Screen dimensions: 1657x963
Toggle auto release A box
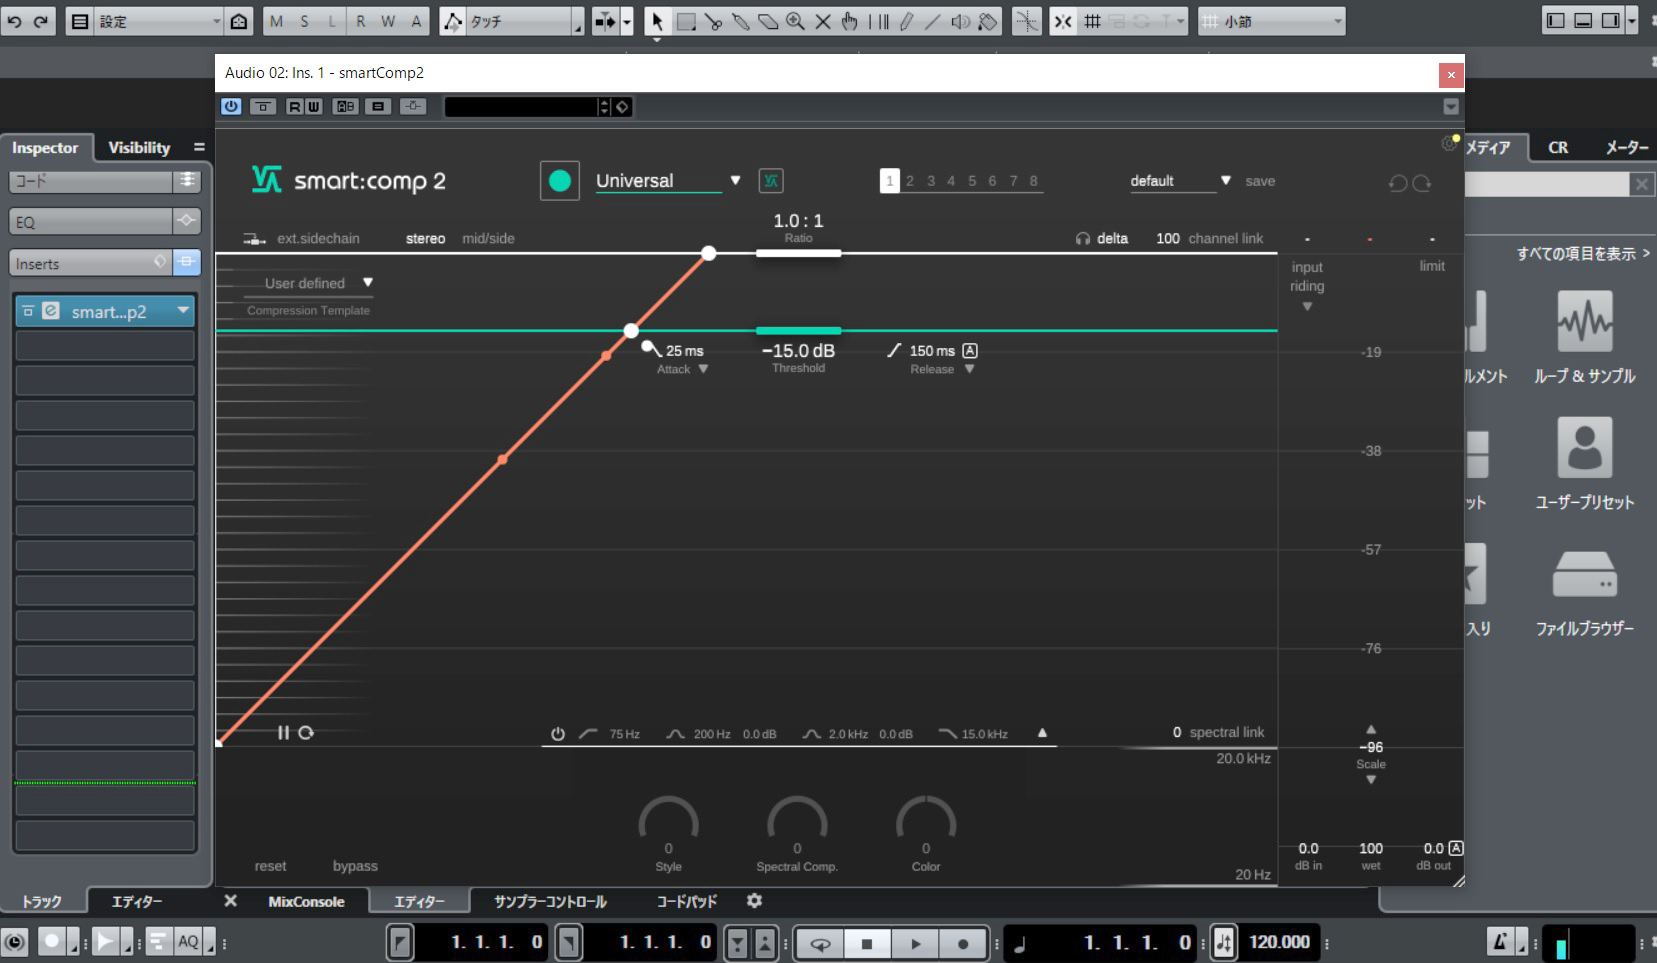point(970,351)
